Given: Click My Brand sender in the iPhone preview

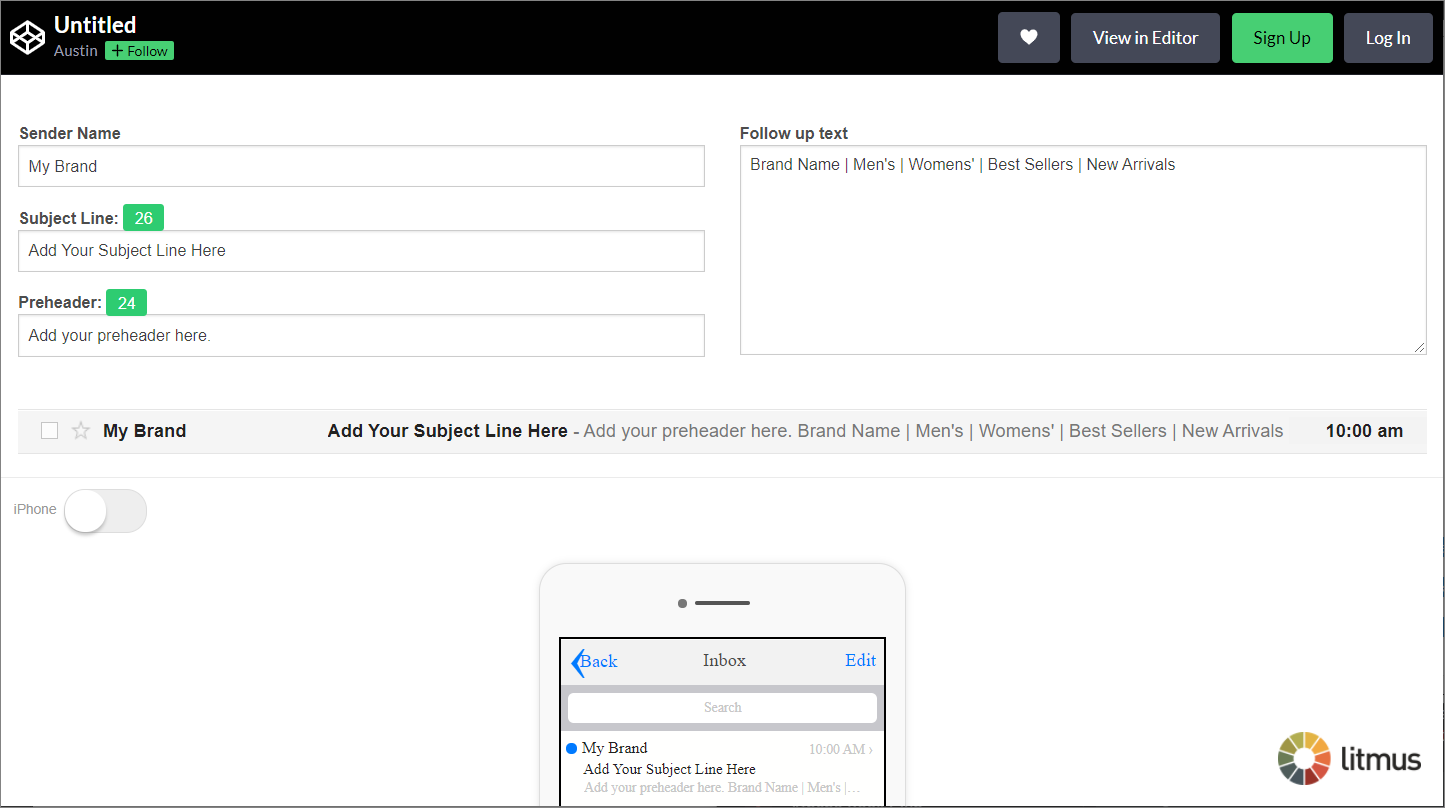Looking at the screenshot, I should (614, 748).
